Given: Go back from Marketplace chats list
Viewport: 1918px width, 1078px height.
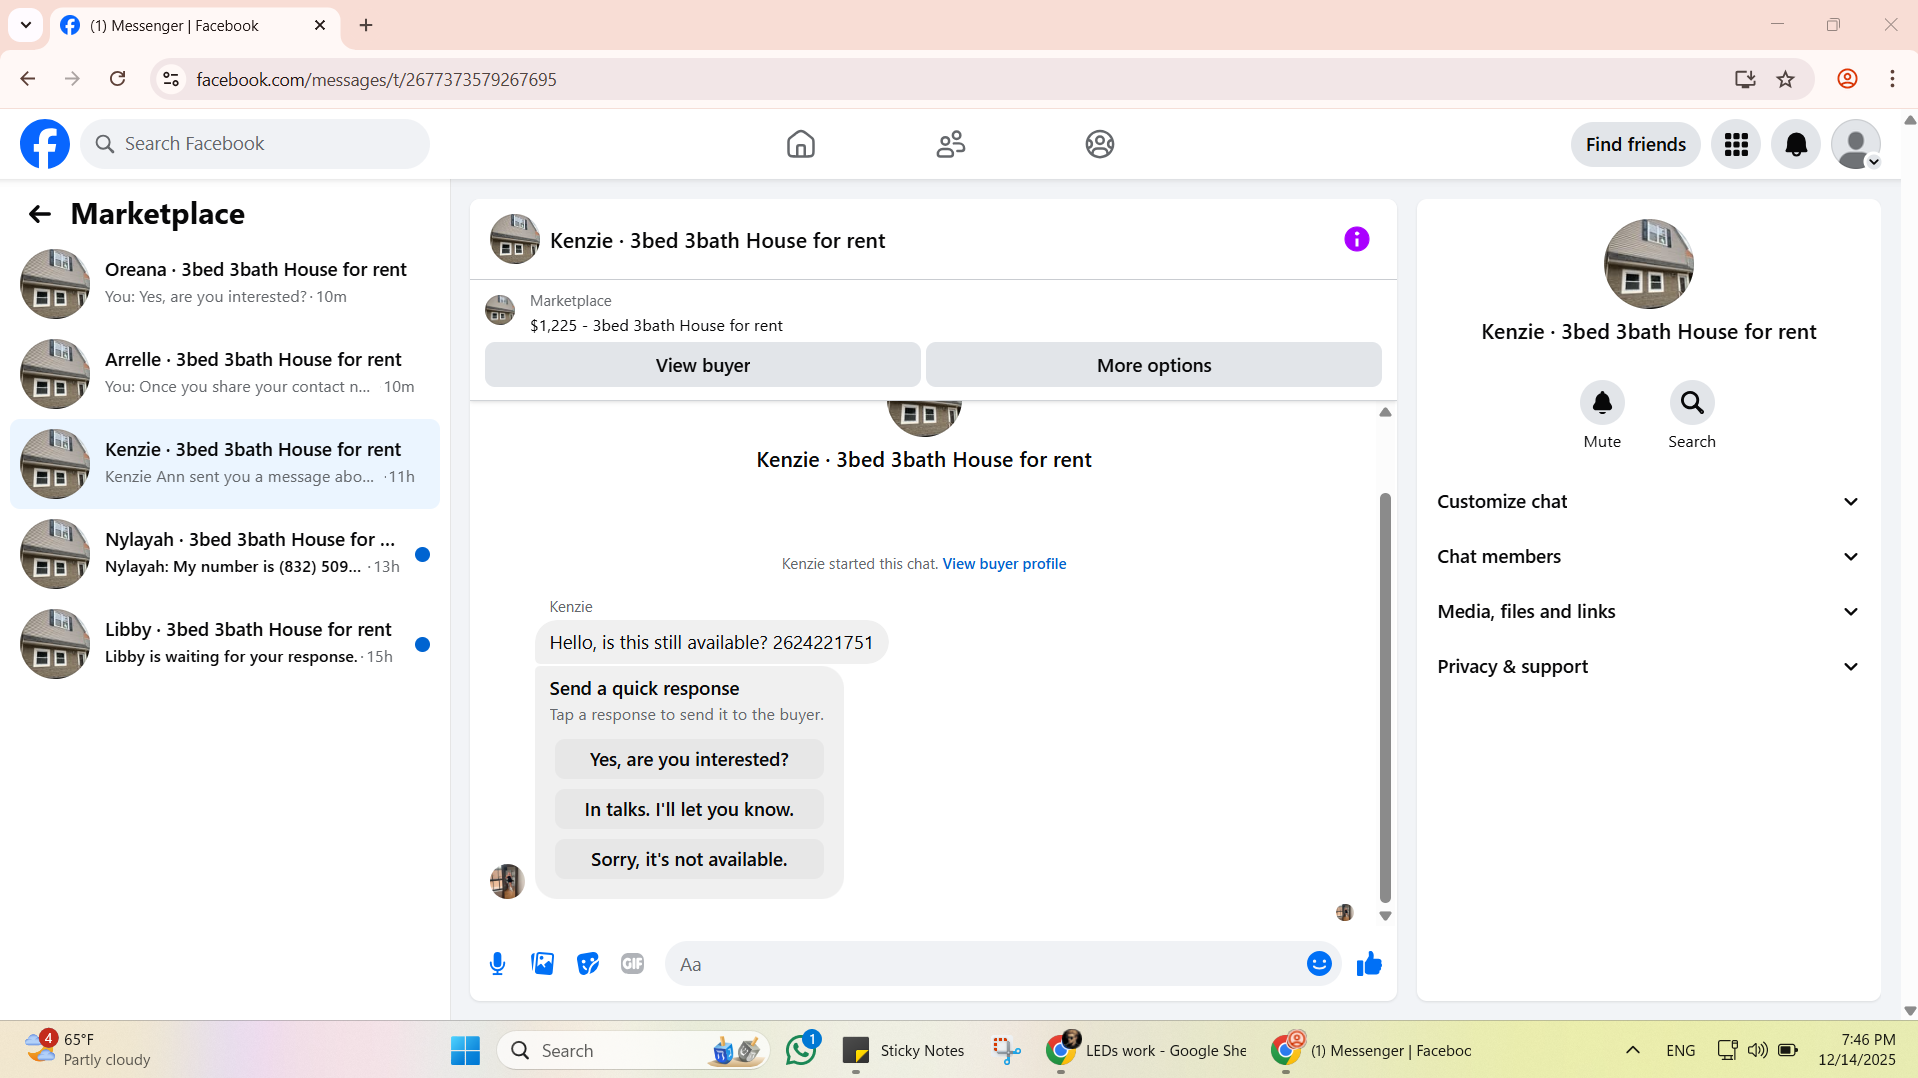Looking at the screenshot, I should tap(39, 213).
